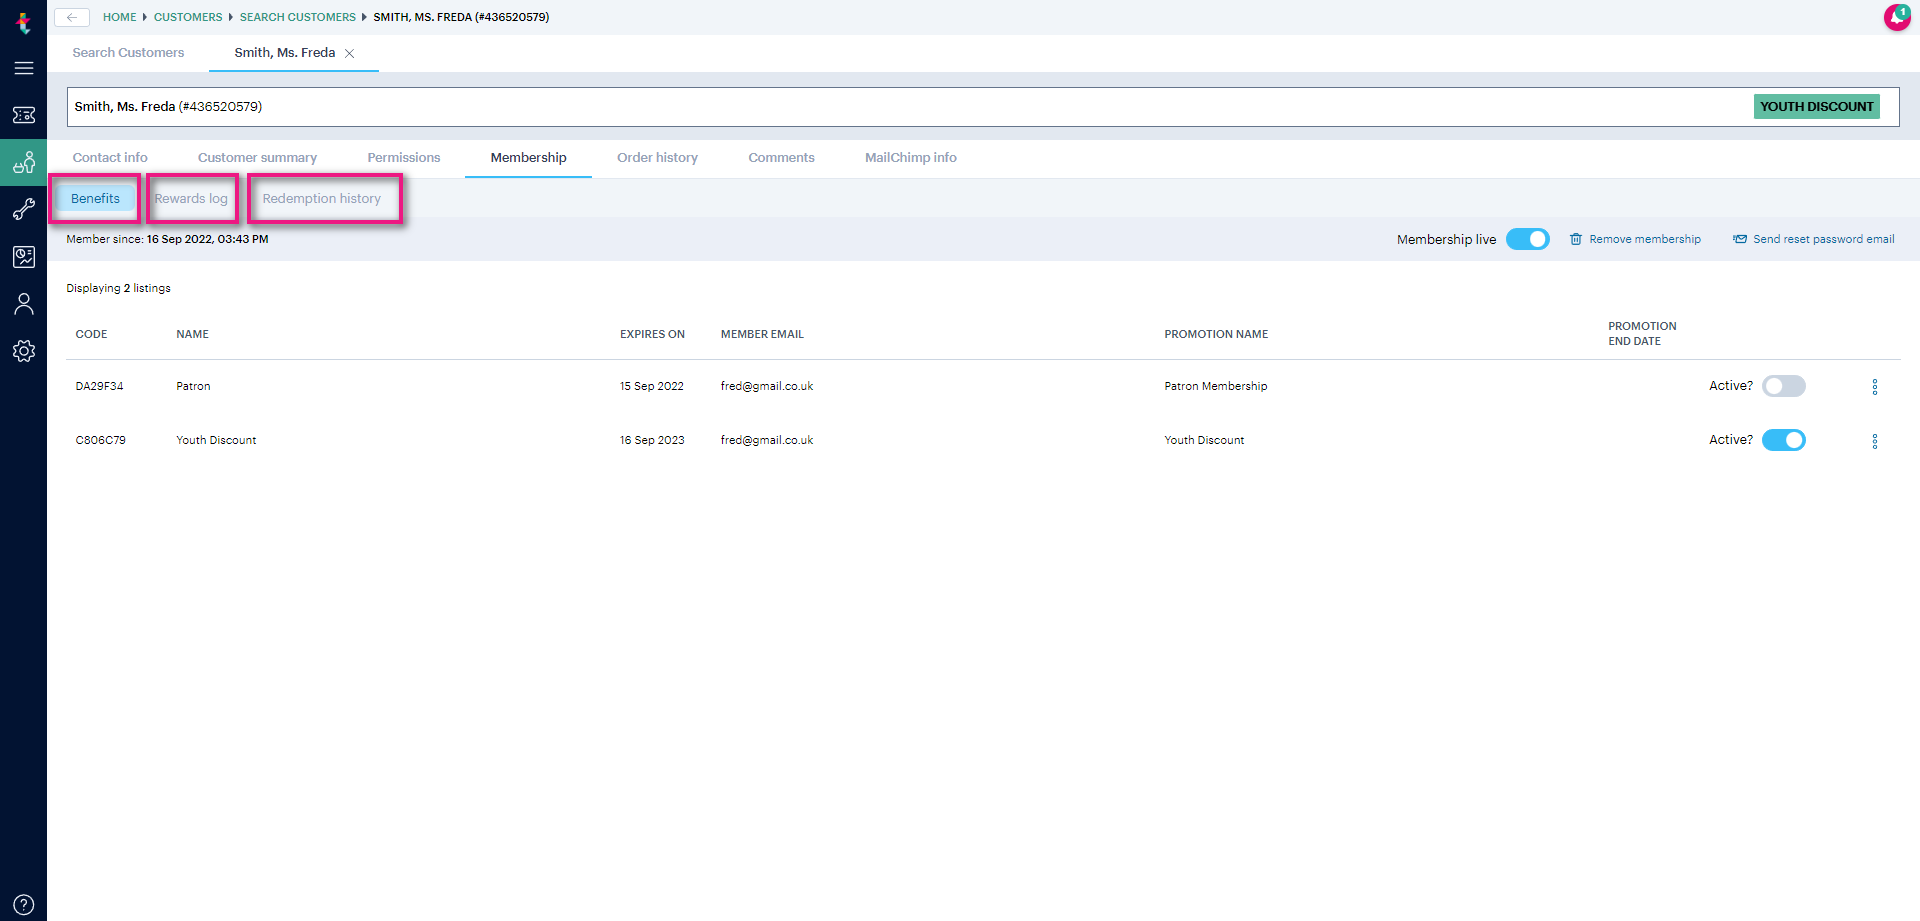This screenshot has height=921, width=1920.
Task: Open the hamburger menu in sidebar
Action: (x=23, y=68)
